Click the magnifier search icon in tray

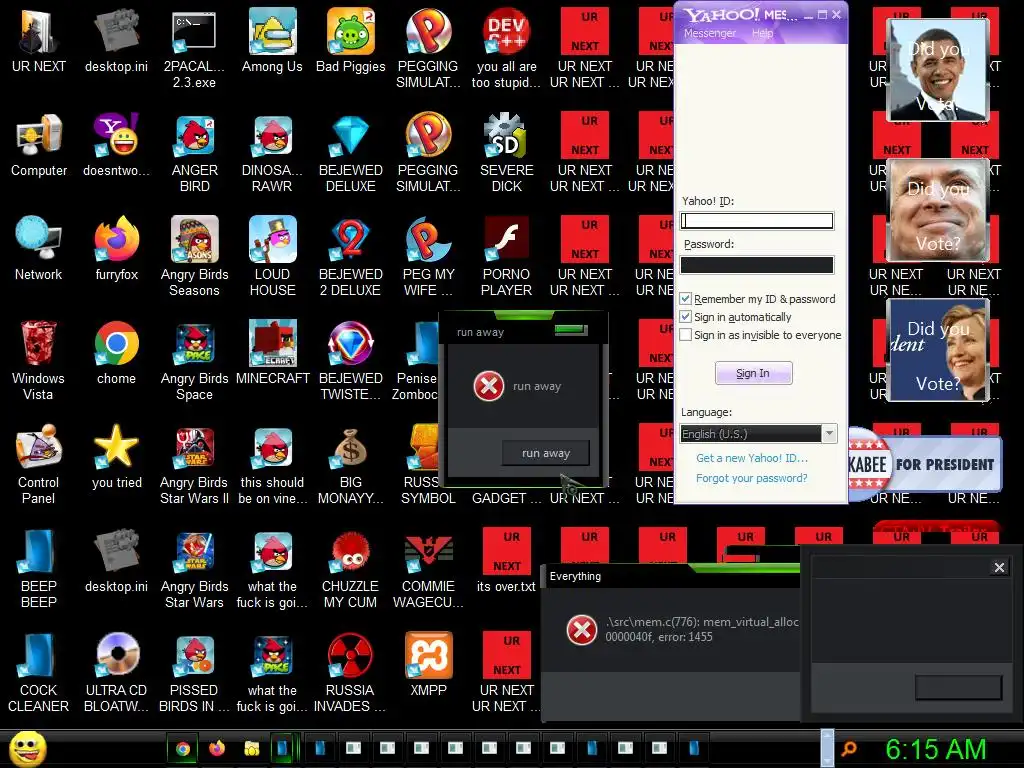(849, 748)
